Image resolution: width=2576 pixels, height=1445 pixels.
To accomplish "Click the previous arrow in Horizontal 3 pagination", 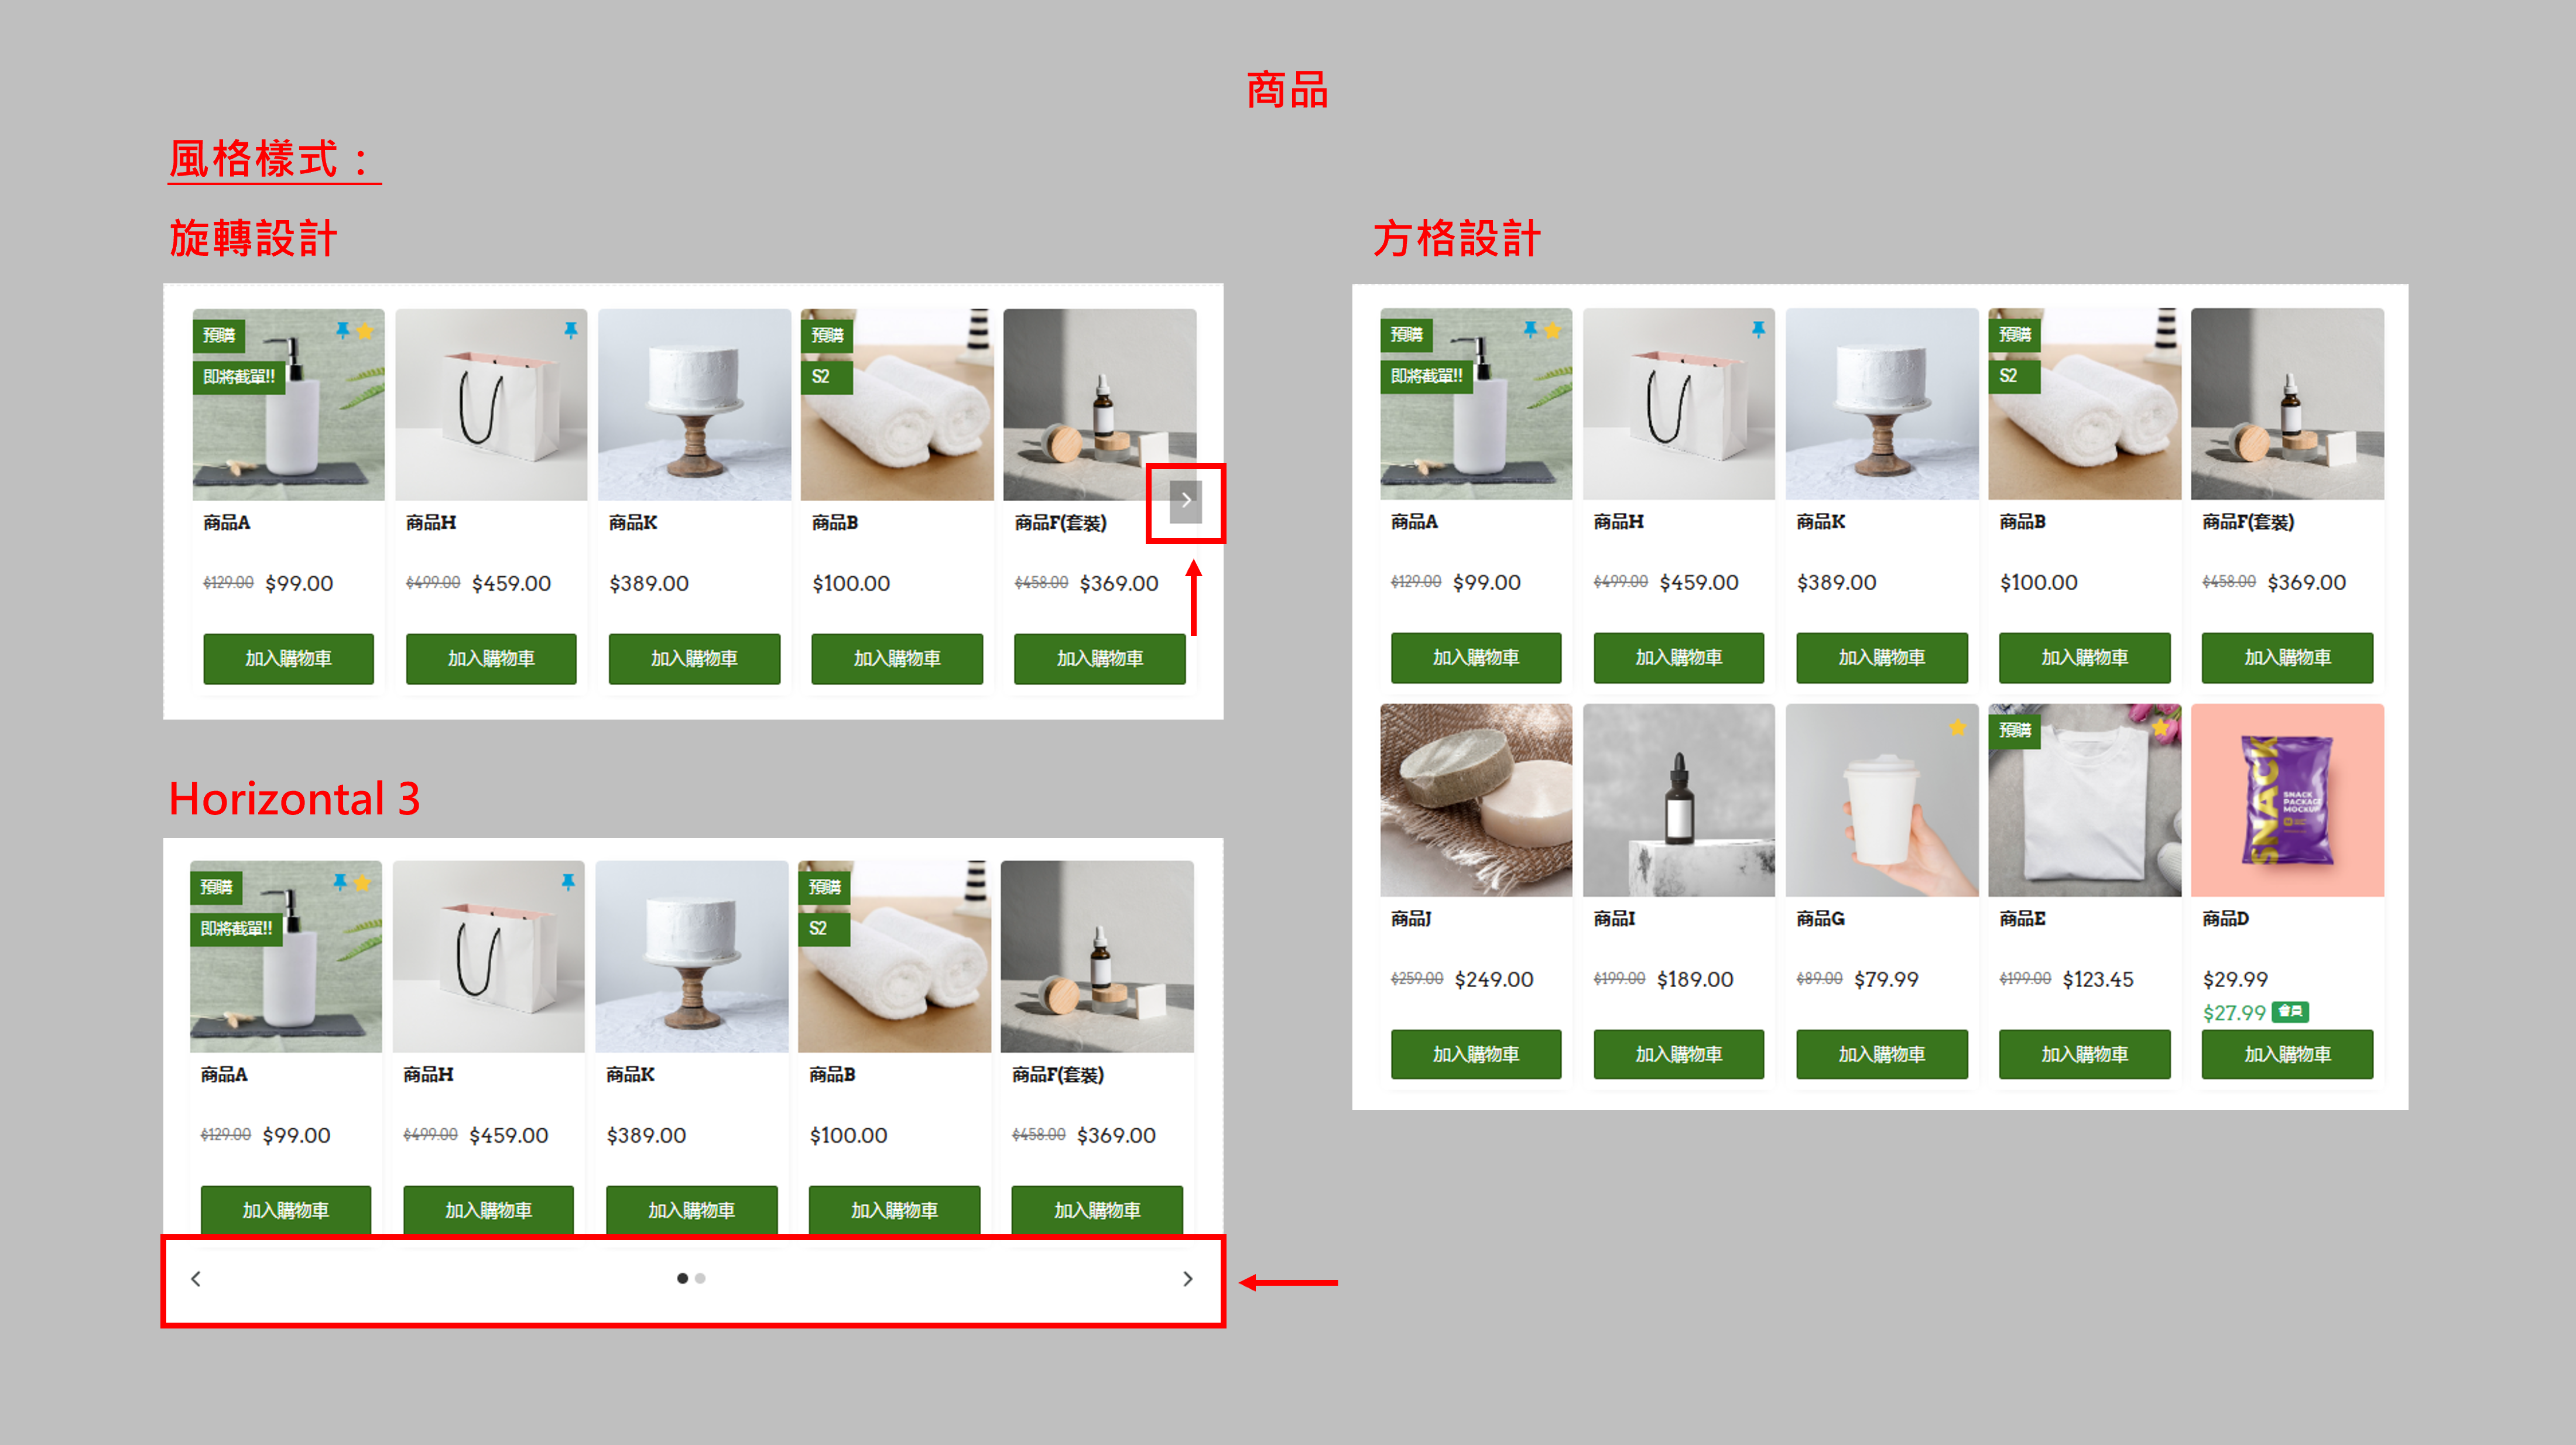I will 196,1279.
